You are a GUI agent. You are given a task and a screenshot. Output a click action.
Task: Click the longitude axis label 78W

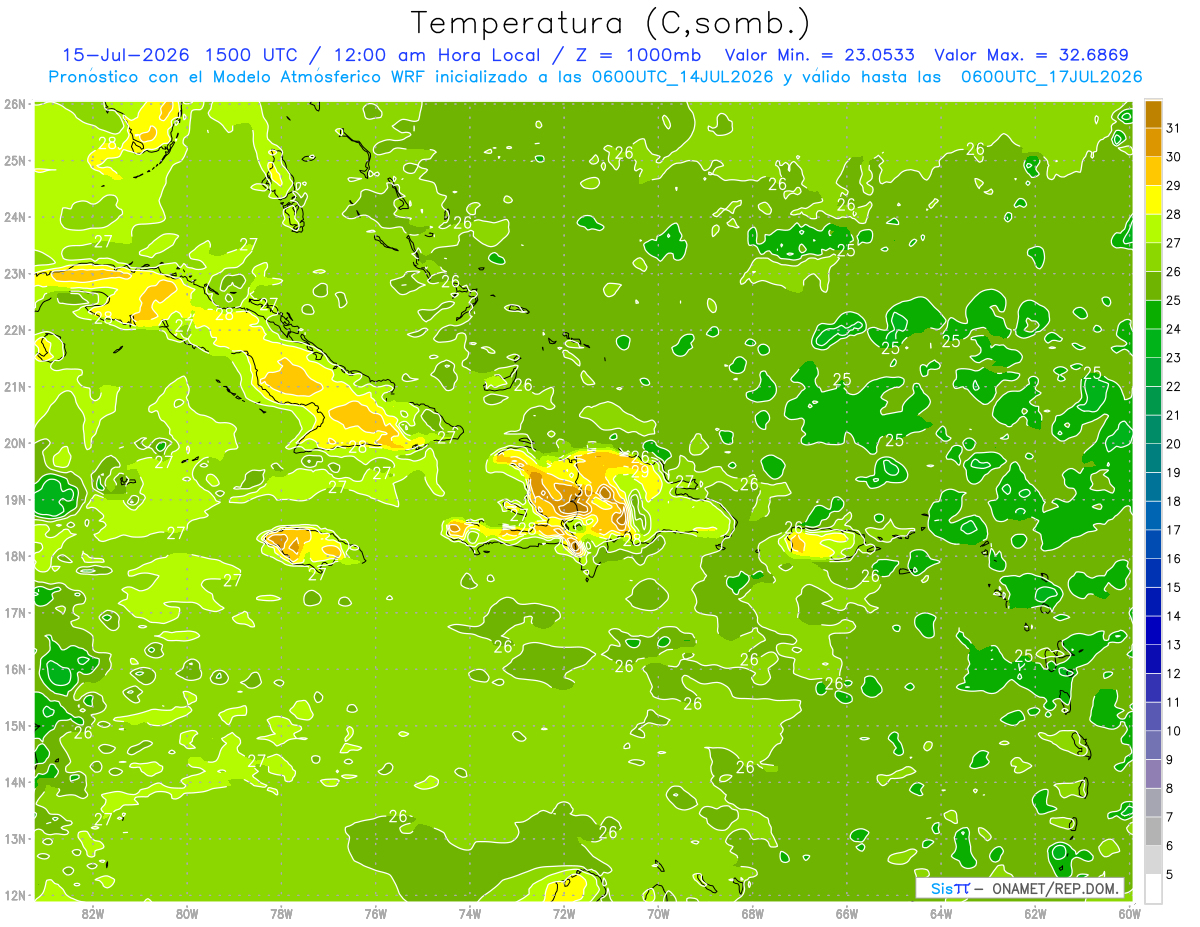tap(281, 913)
